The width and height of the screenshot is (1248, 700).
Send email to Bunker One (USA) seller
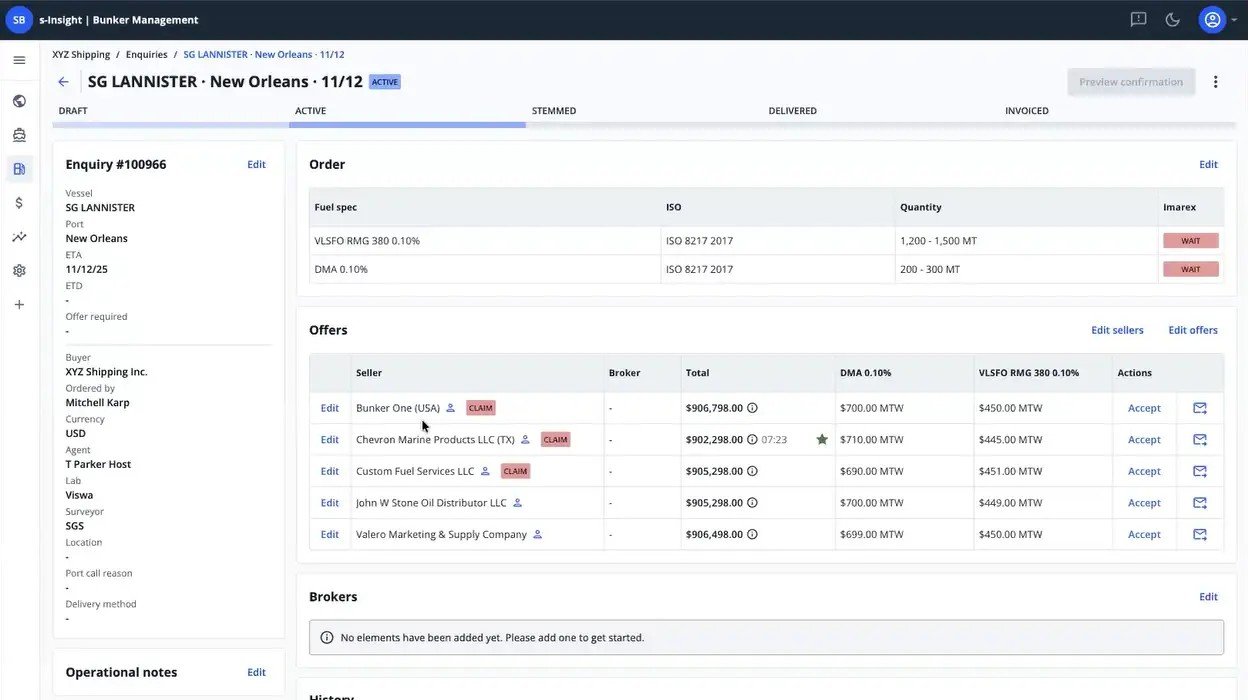(x=1200, y=408)
